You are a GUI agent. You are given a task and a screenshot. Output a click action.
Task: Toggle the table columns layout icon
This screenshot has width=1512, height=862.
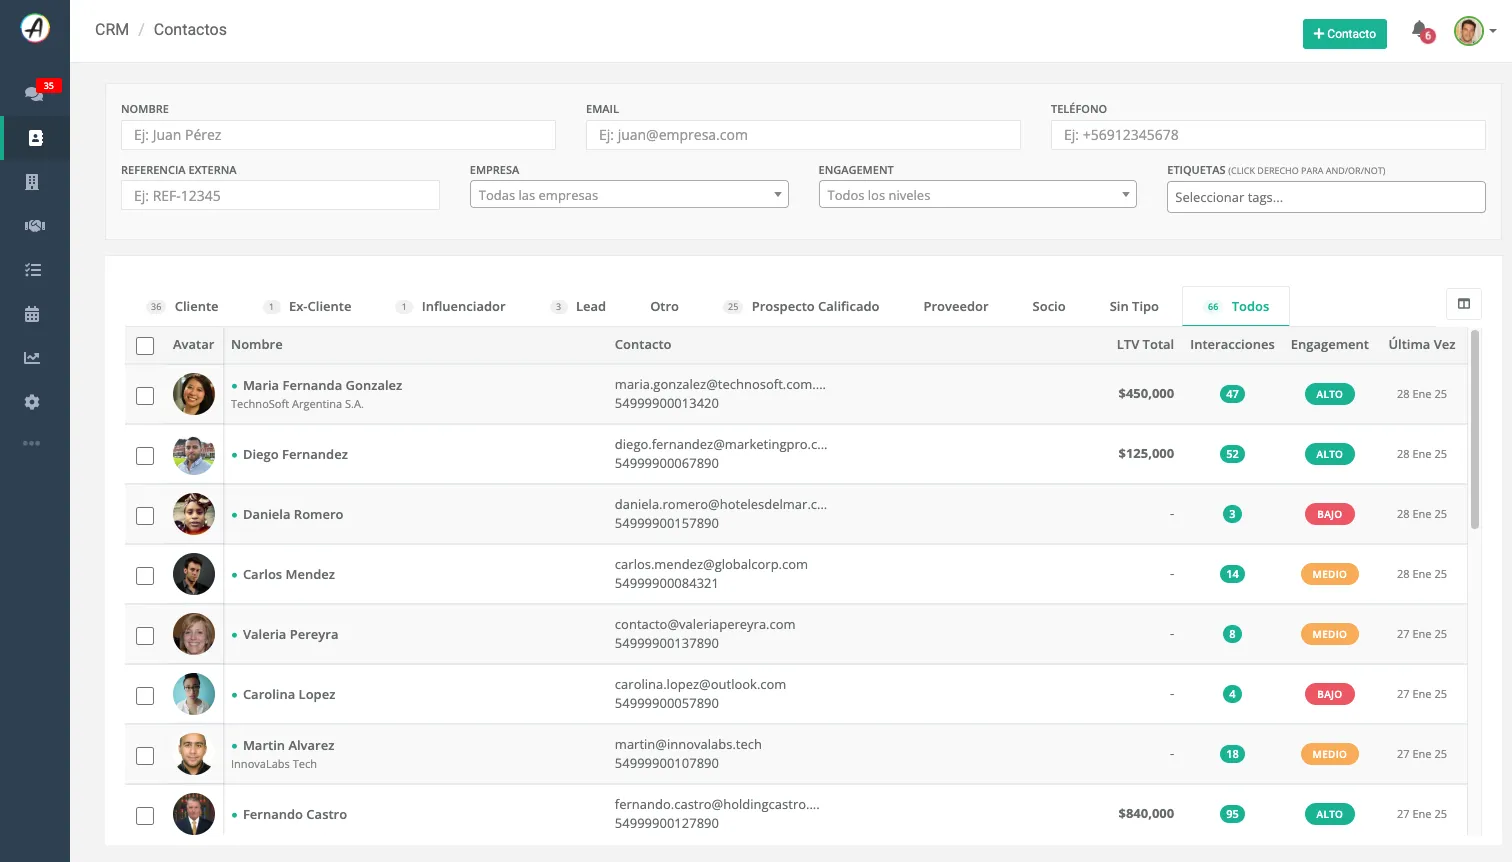(1464, 304)
